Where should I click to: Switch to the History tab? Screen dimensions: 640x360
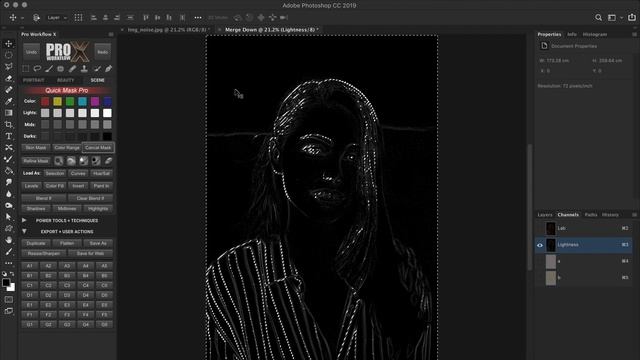[610, 215]
